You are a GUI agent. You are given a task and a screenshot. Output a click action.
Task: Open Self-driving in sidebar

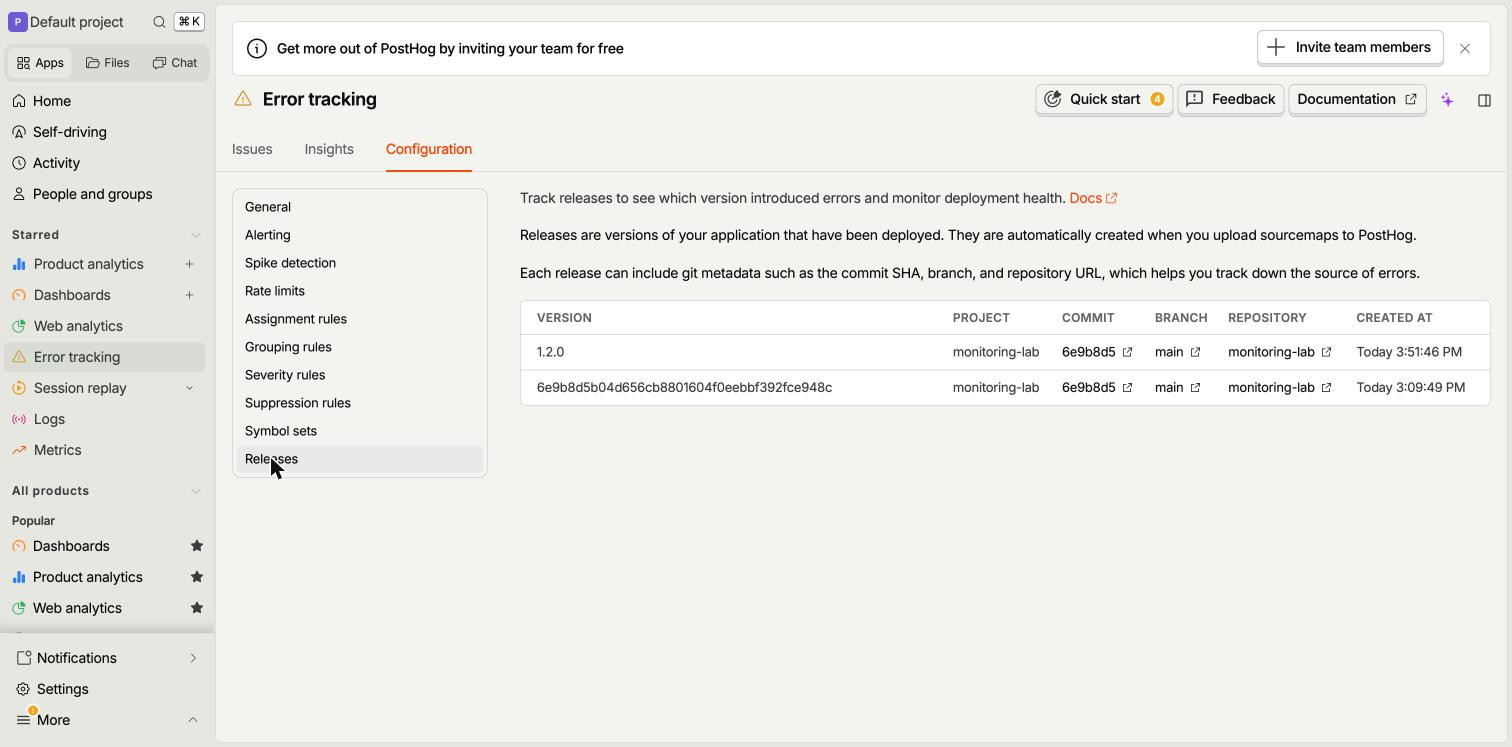tap(105, 132)
